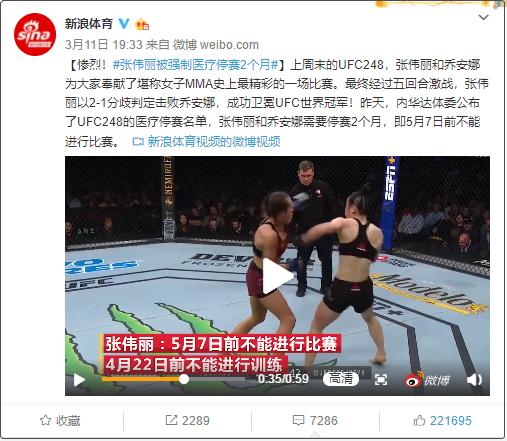Open the 微博 weibo.com source link
Viewport: 507px width, 441px height.
point(216,45)
